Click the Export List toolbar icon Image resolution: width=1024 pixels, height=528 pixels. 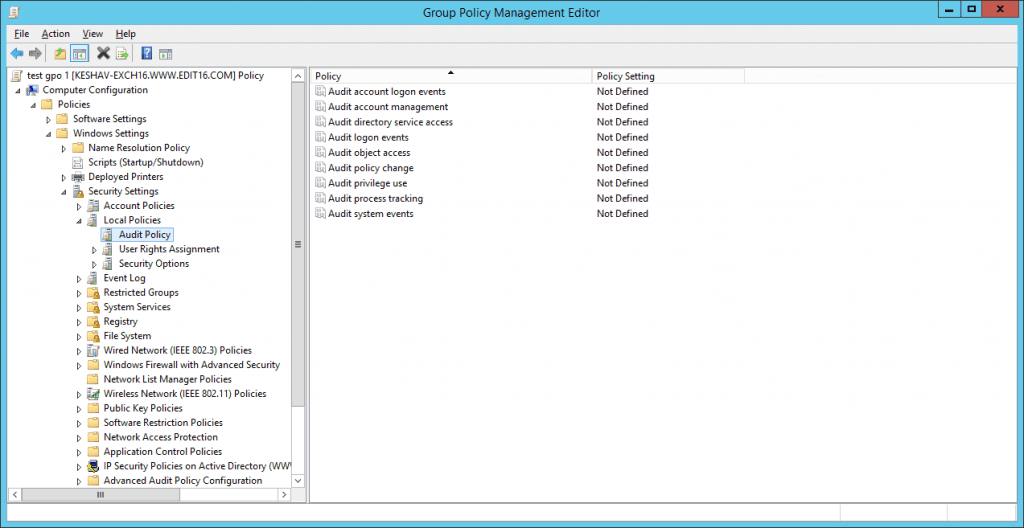click(122, 54)
